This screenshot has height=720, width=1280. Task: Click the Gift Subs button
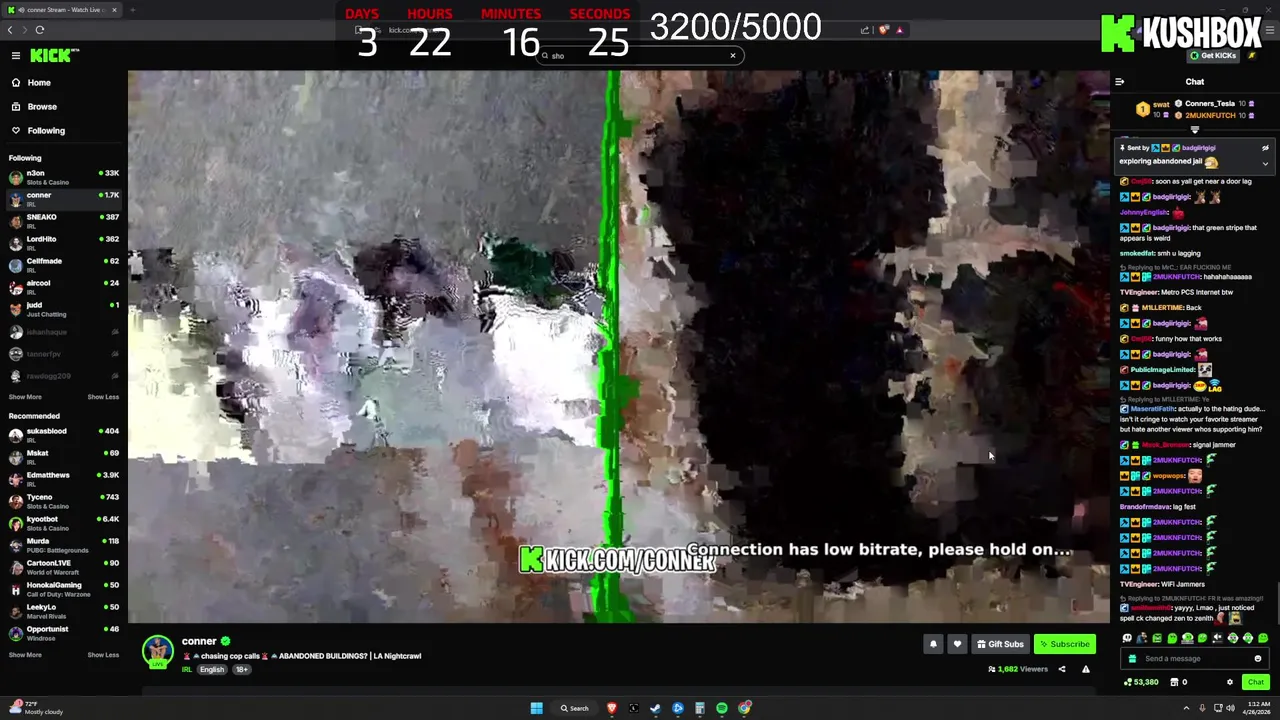(x=1000, y=644)
